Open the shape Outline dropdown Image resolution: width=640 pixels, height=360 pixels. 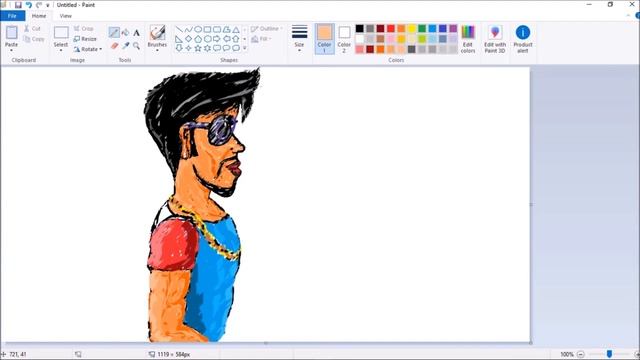[x=267, y=29]
